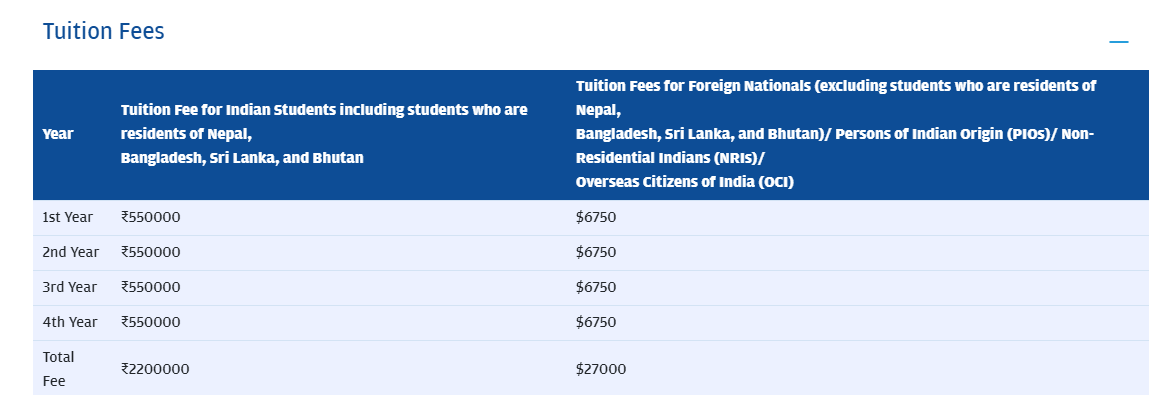This screenshot has width=1171, height=395.
Task: Click $6750 in the 2nd Year row
Action: coord(596,252)
